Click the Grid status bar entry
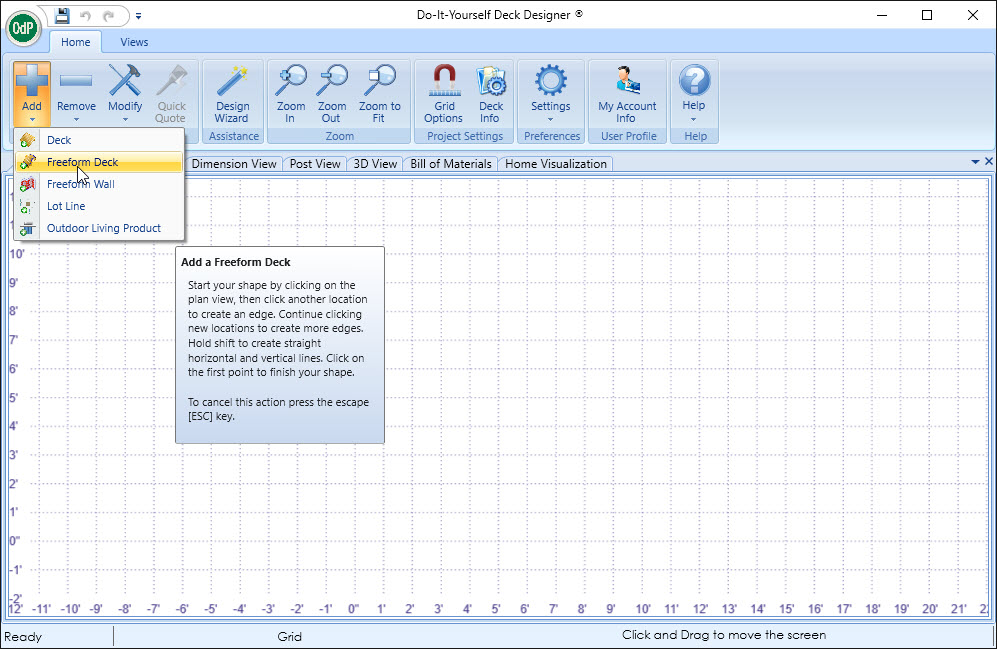997x649 pixels. coord(289,636)
